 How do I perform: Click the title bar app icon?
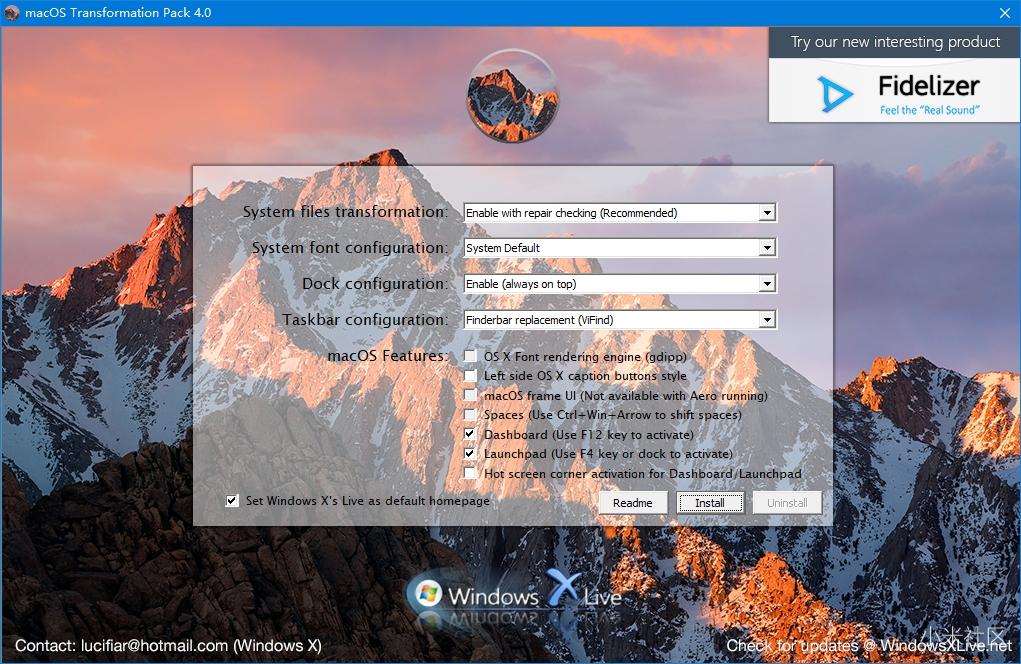tap(12, 13)
